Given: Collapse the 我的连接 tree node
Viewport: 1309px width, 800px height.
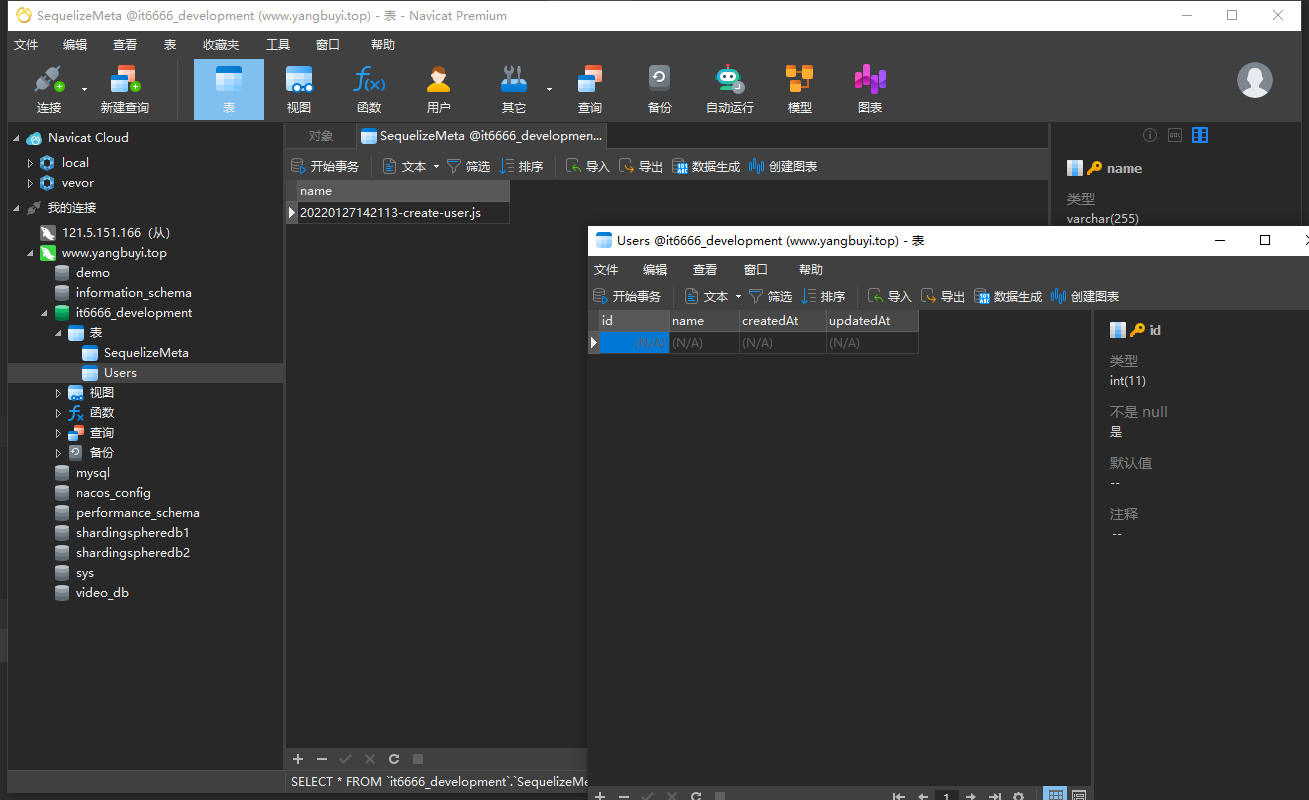Looking at the screenshot, I should click(x=16, y=208).
